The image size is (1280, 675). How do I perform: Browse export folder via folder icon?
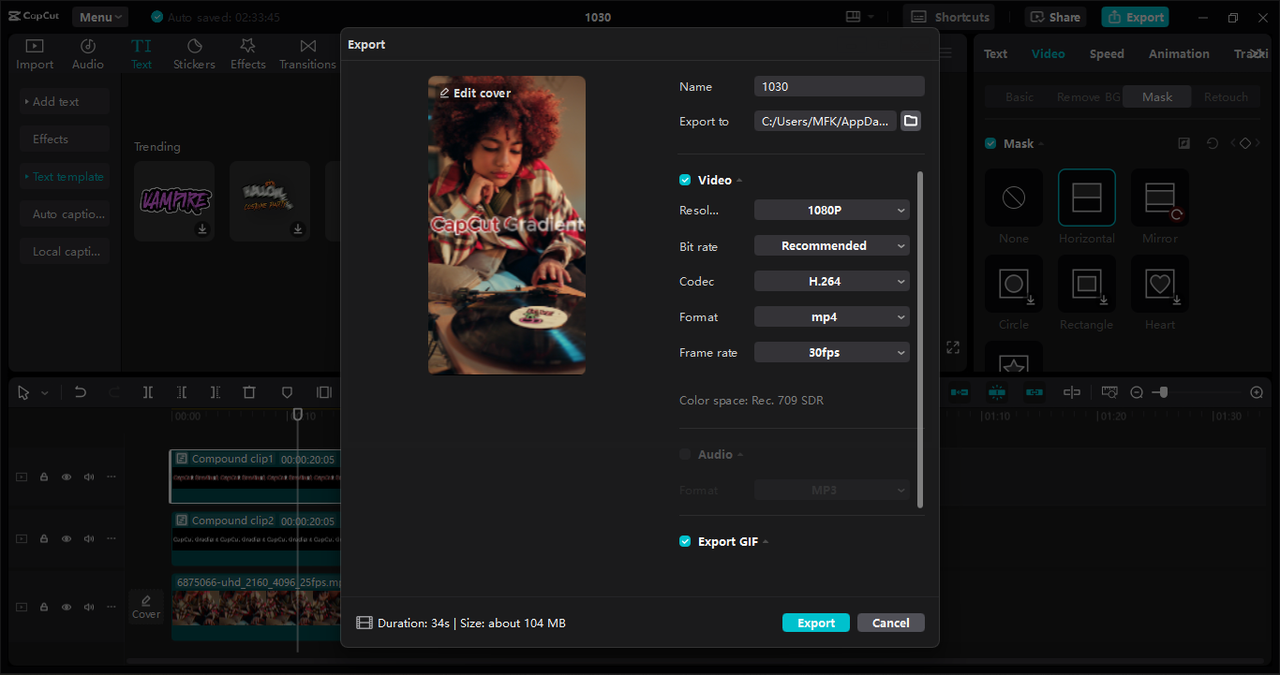click(910, 121)
